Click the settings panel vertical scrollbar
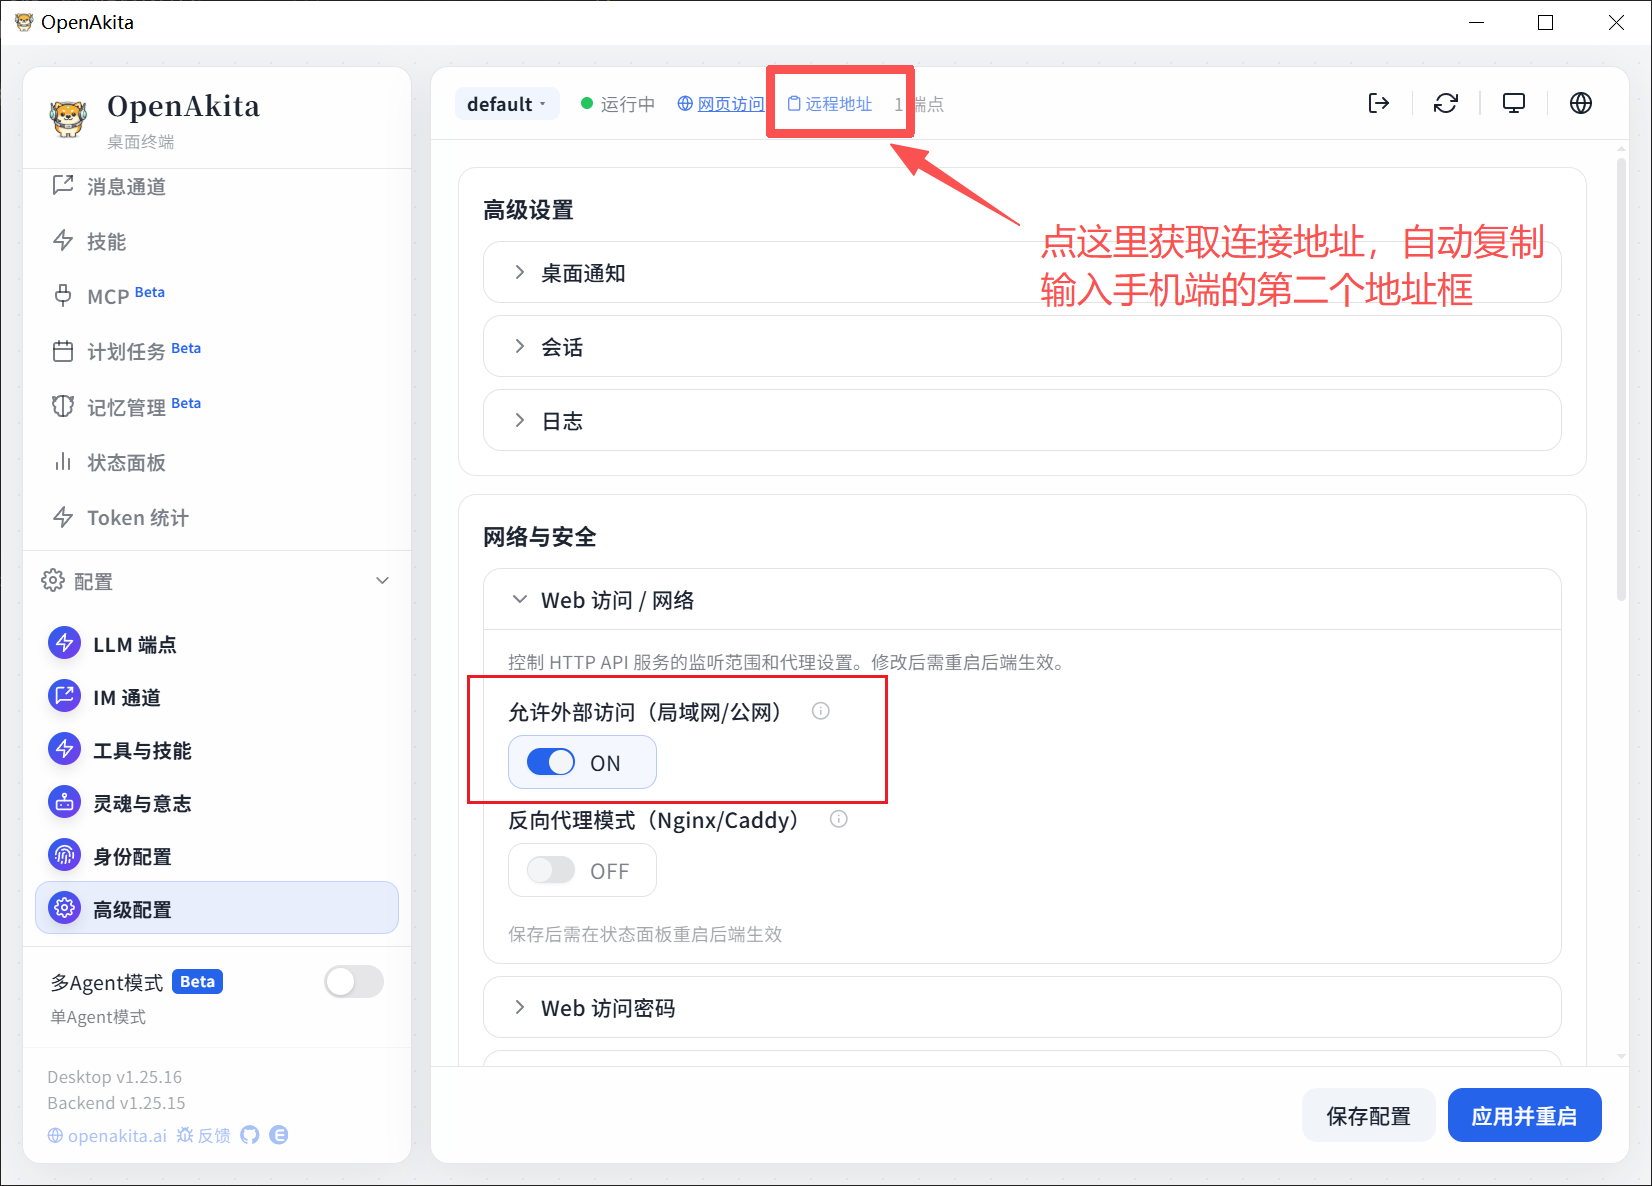 click(1621, 379)
